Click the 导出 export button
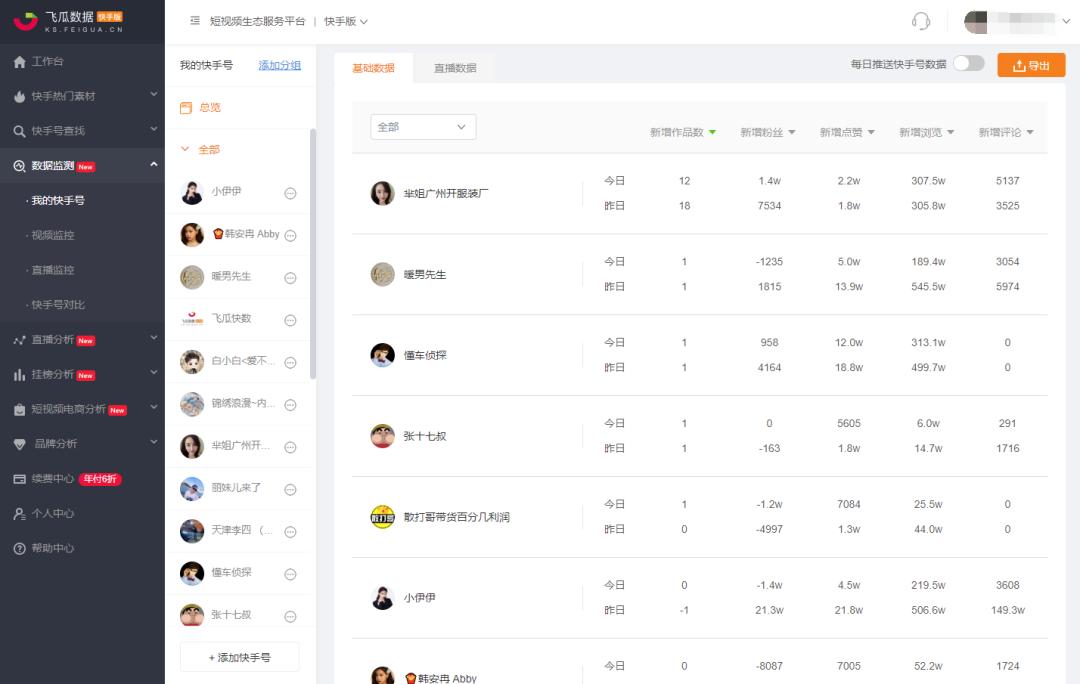 [1031, 64]
